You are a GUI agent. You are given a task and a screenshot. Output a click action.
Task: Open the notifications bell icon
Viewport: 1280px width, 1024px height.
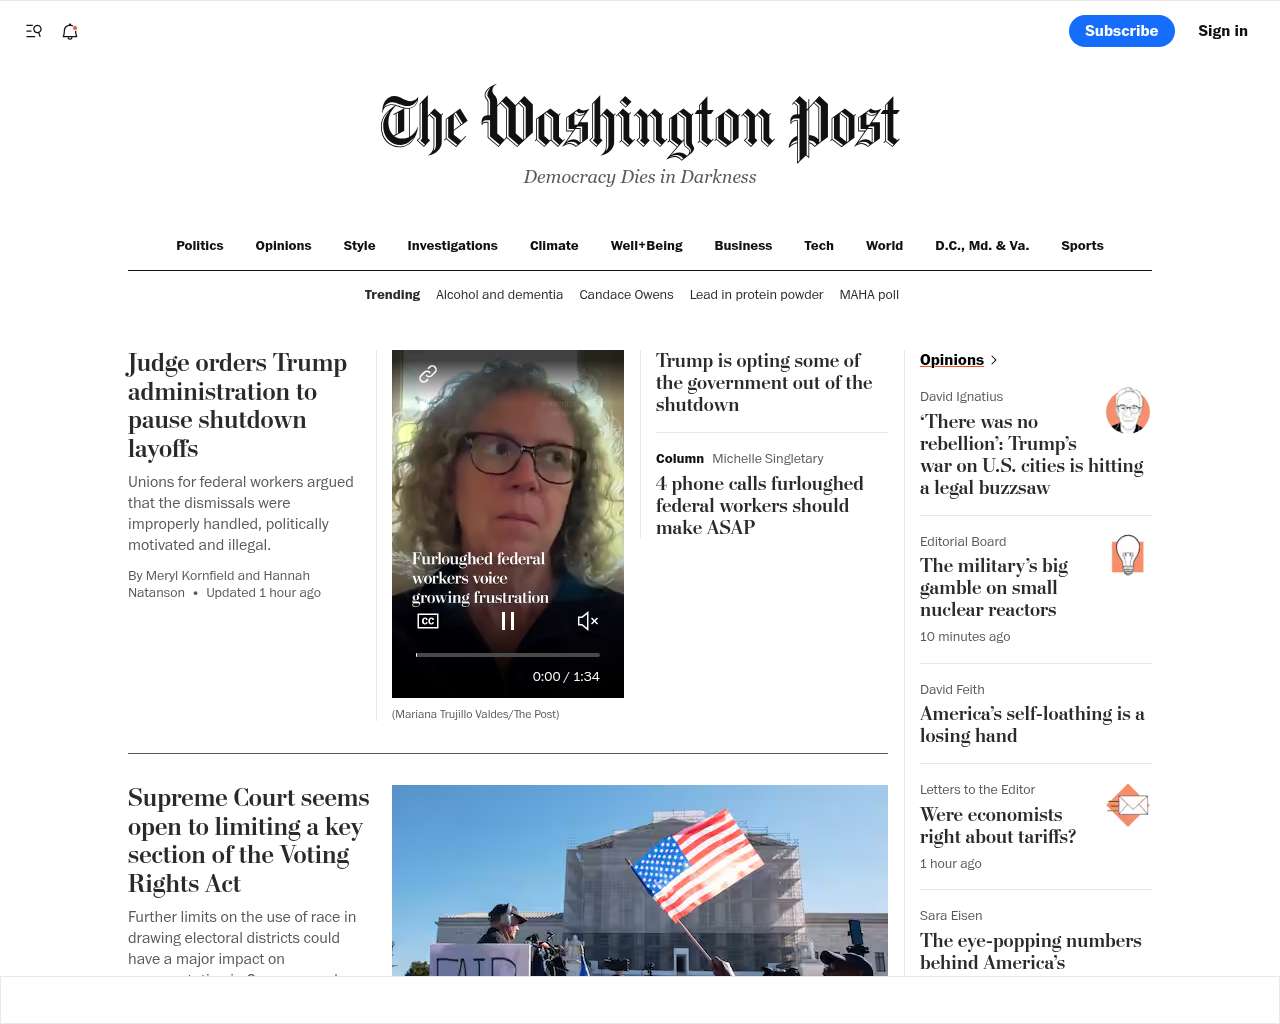[70, 31]
